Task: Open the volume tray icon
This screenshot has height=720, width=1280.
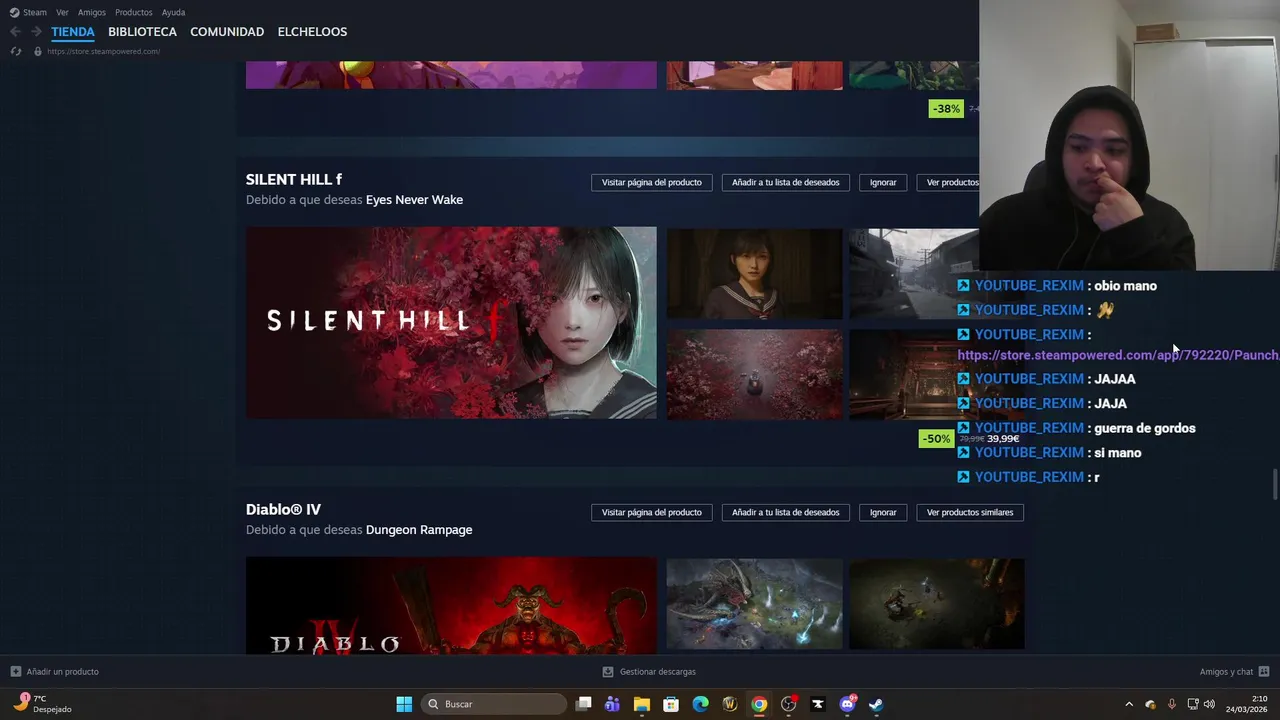Action: coord(1210,704)
